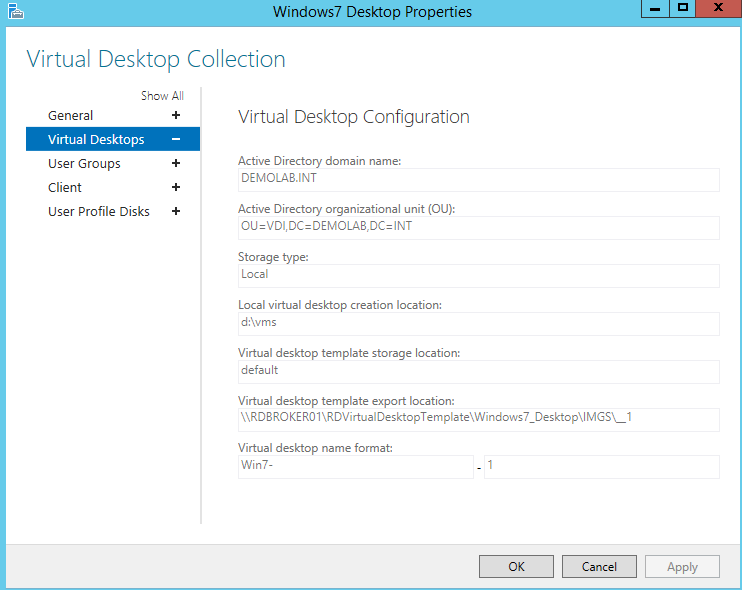Expand the General section plus icon
The width and height of the screenshot is (742, 590).
point(176,116)
